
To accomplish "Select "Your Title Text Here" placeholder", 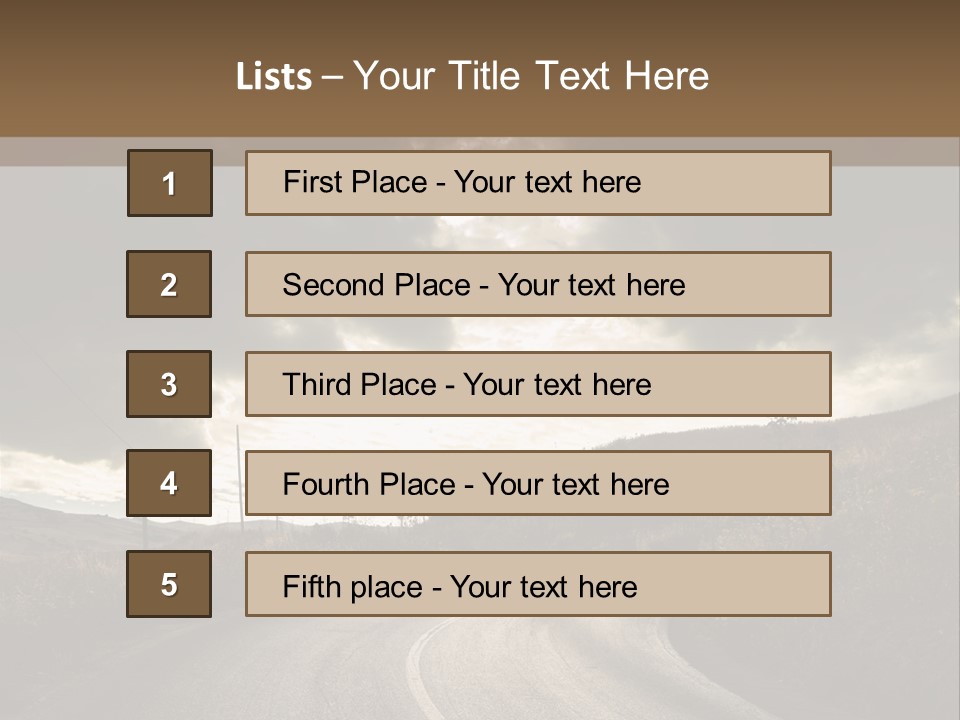I will [531, 76].
